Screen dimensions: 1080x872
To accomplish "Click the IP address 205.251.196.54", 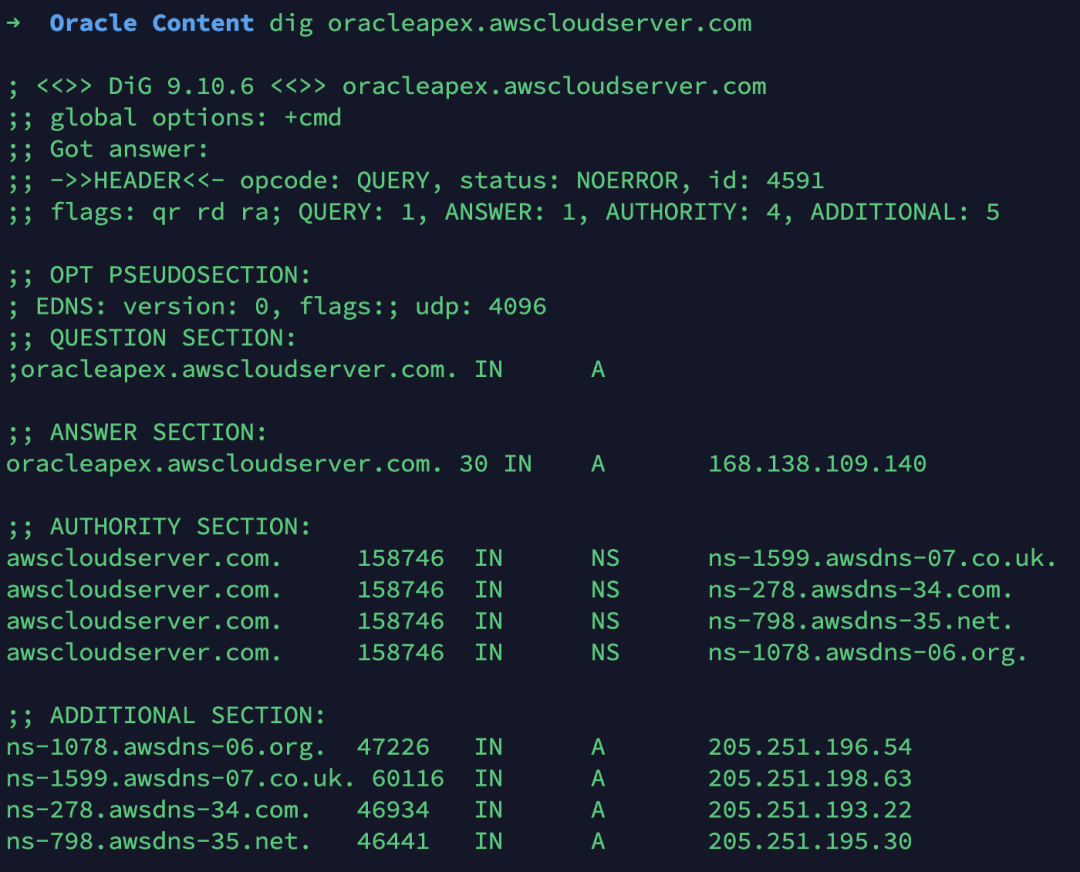I will [x=810, y=747].
